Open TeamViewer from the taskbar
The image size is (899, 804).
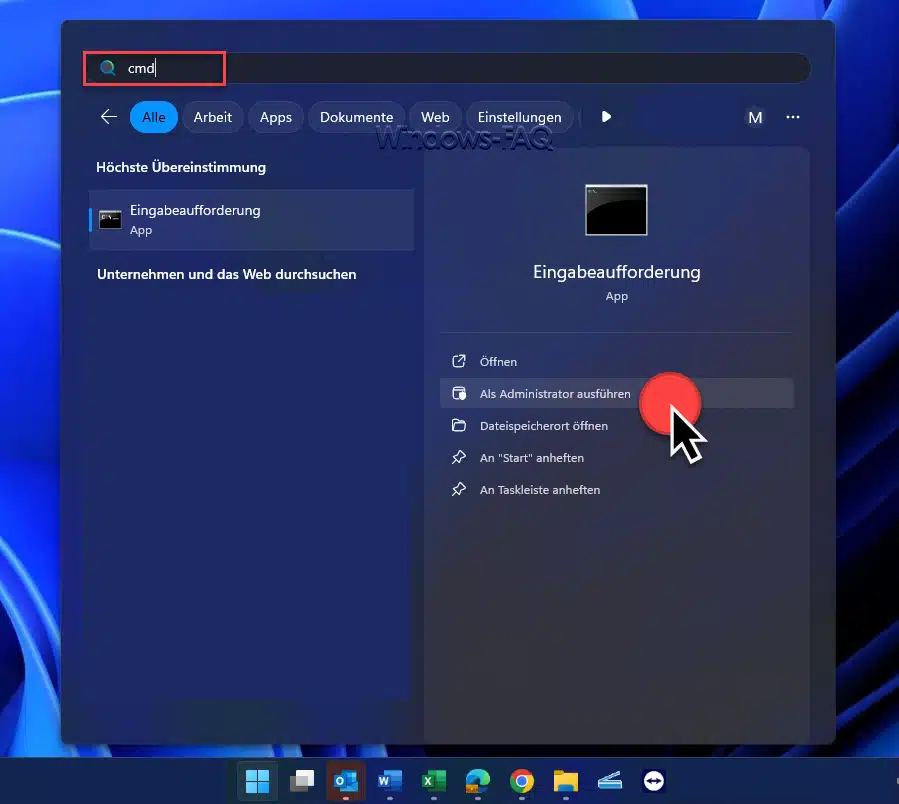(x=654, y=781)
